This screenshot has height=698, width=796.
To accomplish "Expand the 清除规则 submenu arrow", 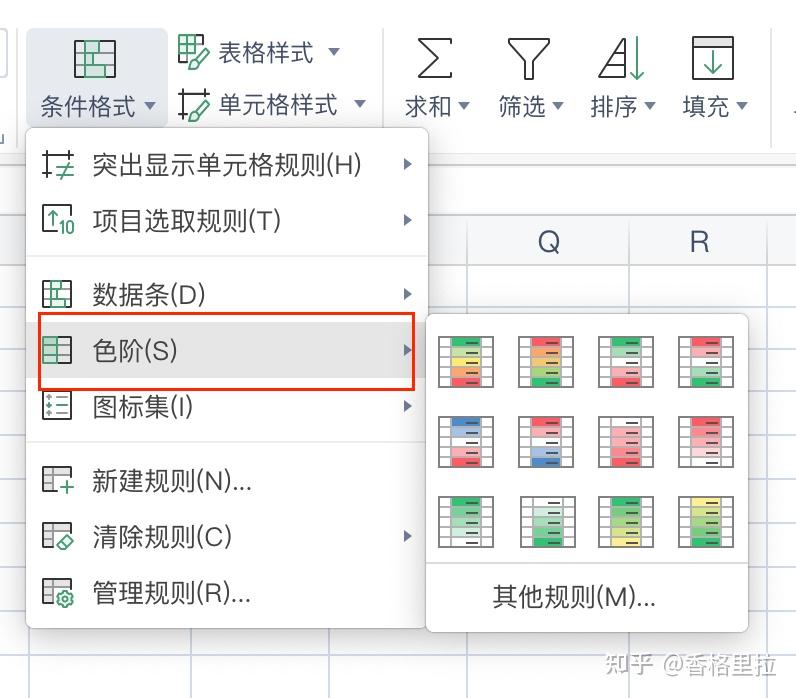I will click(x=407, y=536).
